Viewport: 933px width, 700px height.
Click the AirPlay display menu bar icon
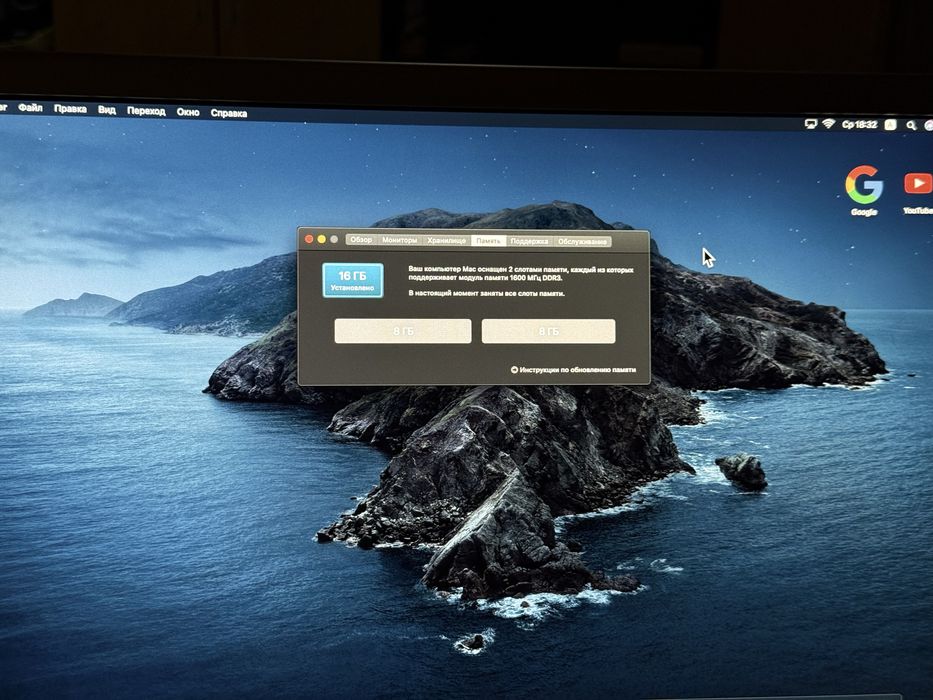[x=810, y=124]
